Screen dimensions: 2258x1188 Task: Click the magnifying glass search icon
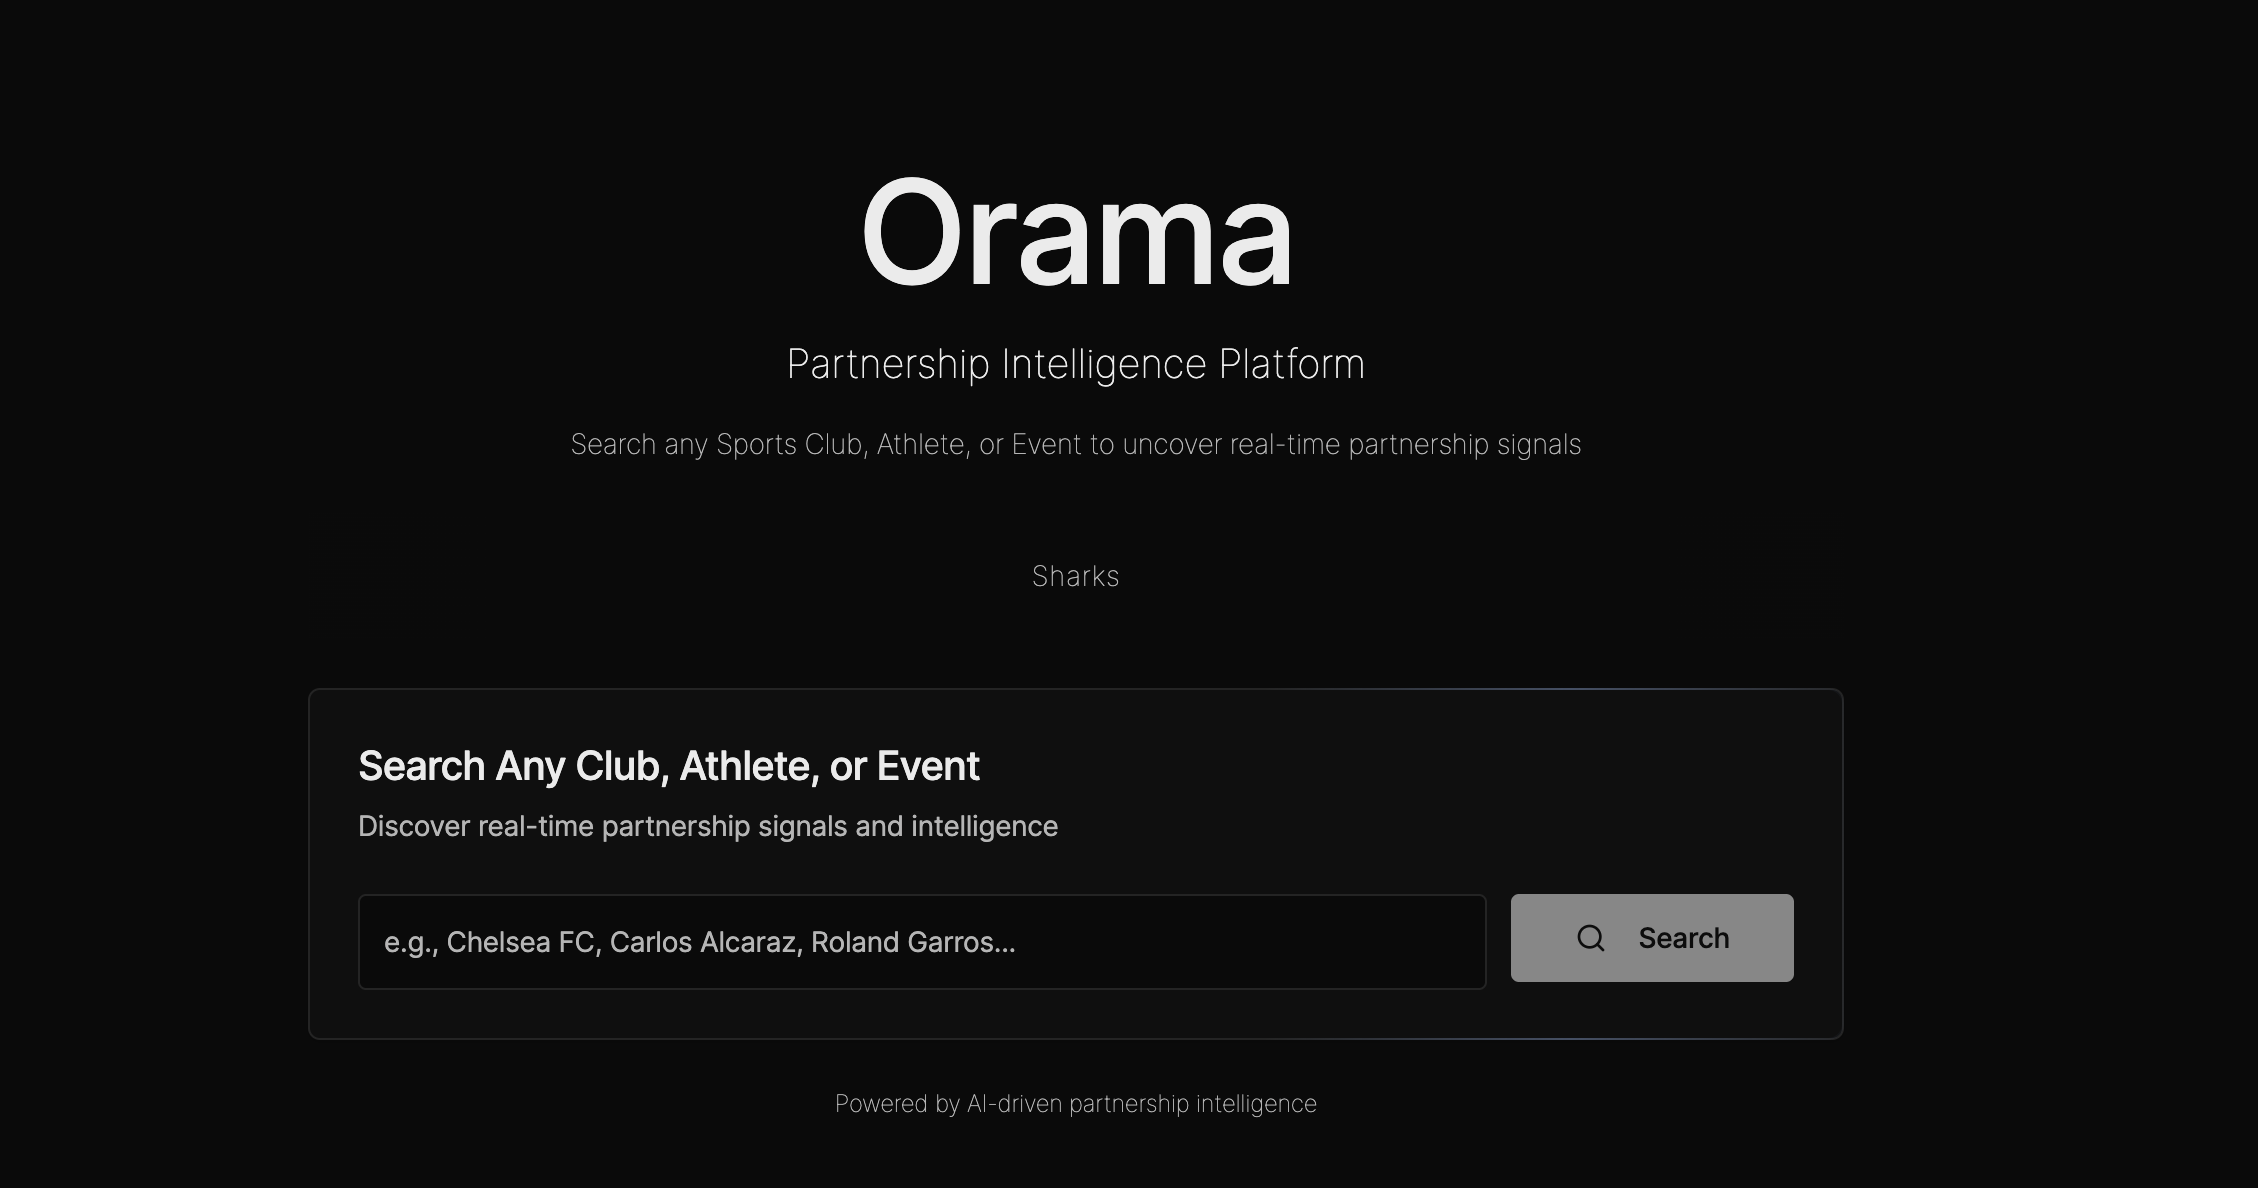click(1590, 938)
